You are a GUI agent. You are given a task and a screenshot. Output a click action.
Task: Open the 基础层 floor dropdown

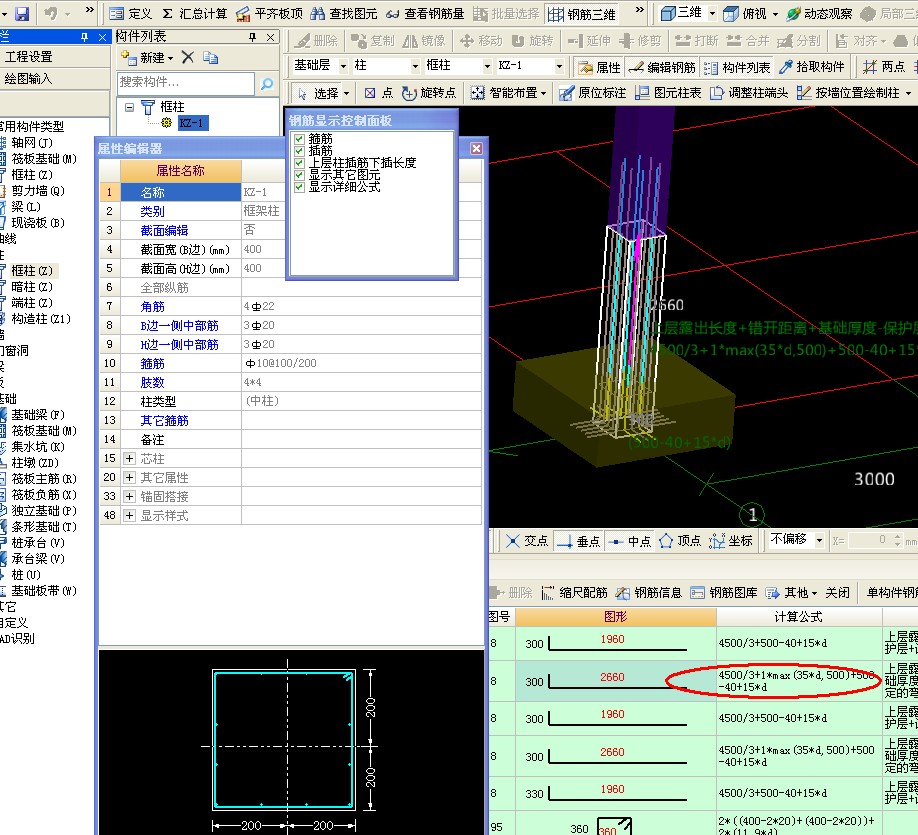(343, 66)
